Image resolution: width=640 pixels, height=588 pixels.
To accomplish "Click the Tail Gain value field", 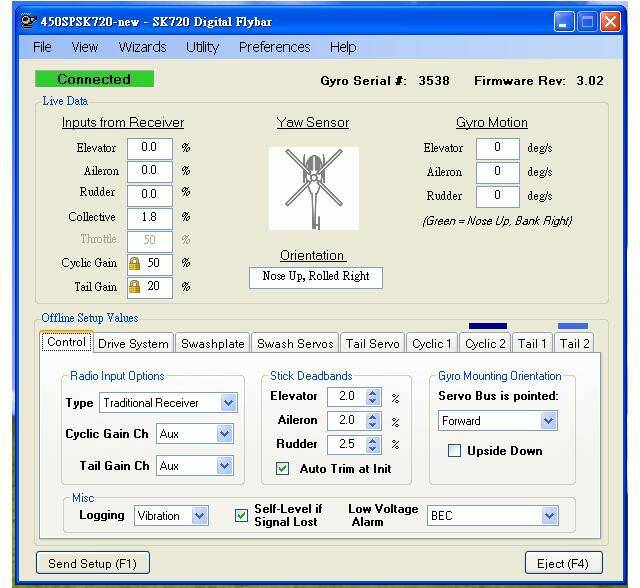I will 149,287.
